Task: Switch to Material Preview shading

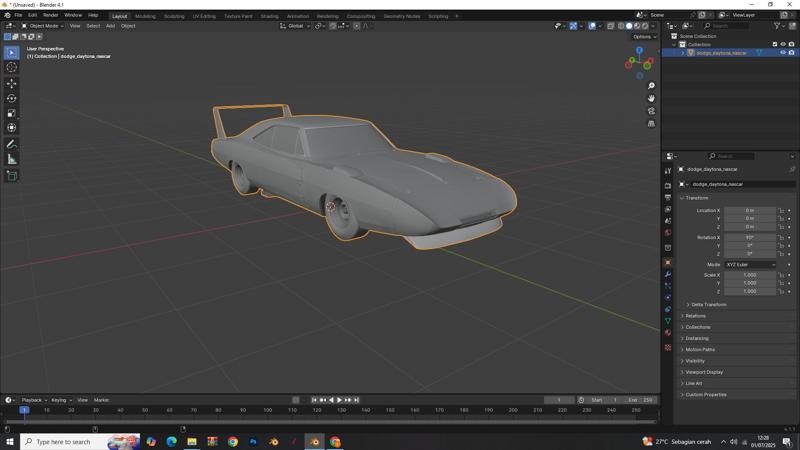Action: [637, 26]
